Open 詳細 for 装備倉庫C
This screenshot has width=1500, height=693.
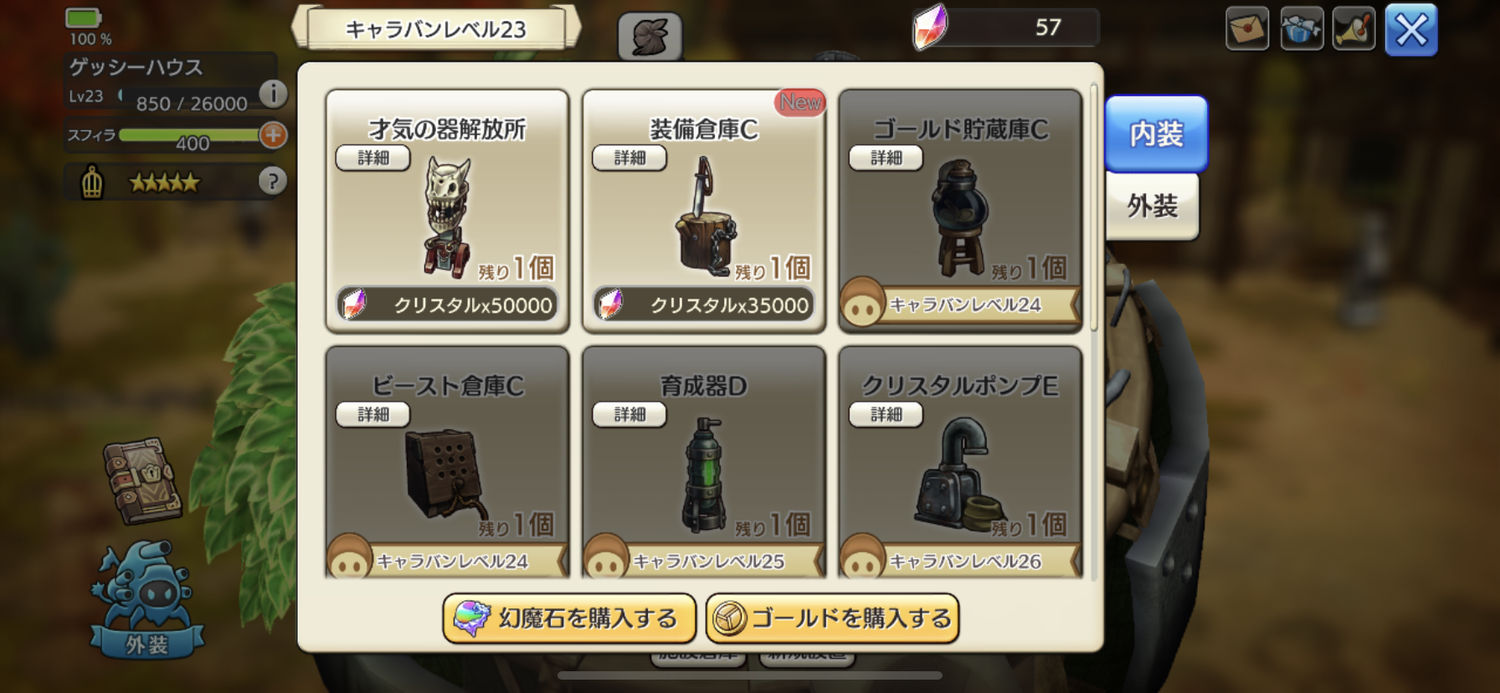[630, 158]
